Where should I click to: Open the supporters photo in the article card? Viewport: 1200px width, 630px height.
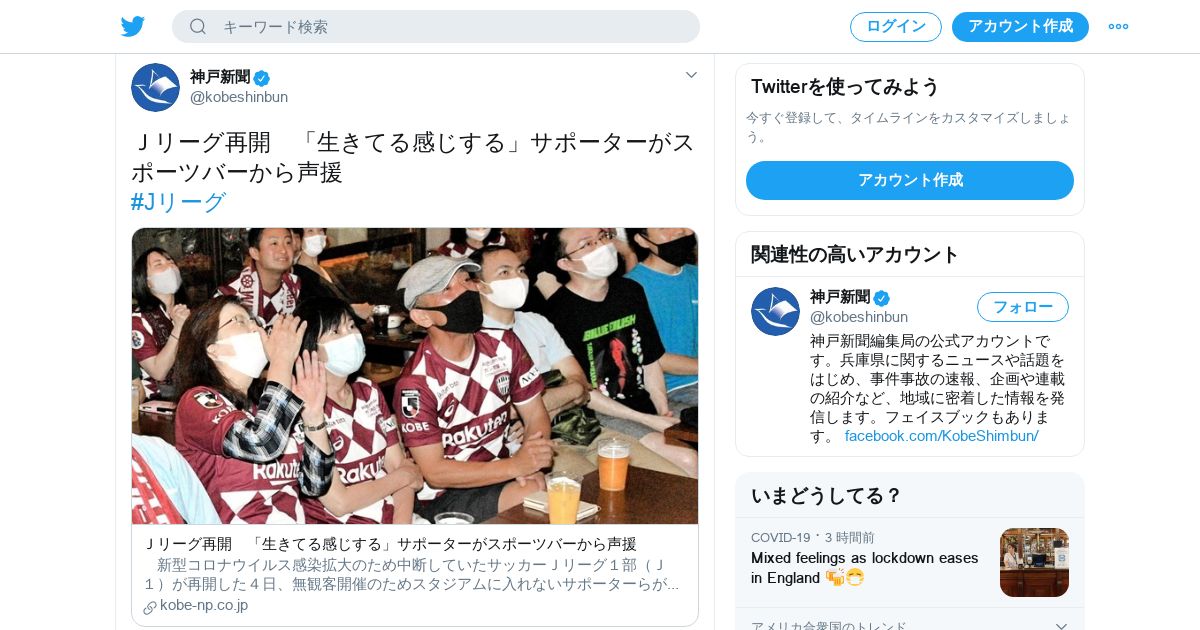click(x=415, y=376)
